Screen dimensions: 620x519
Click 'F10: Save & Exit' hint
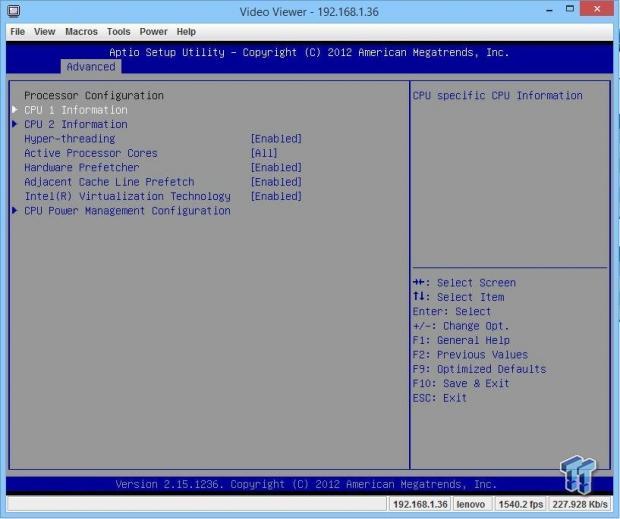coord(461,383)
